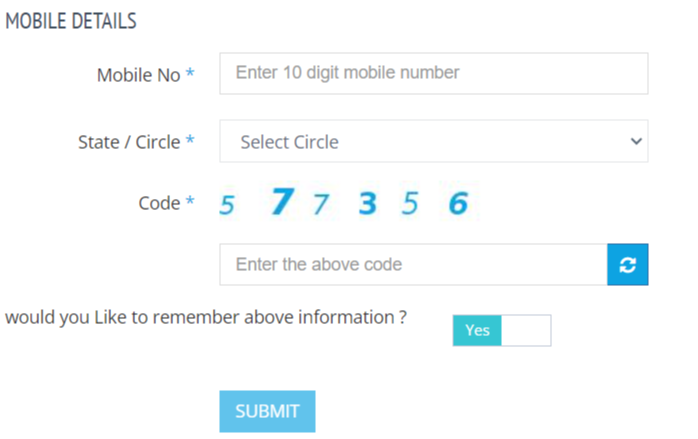Toggle the Yes remember information switch
The width and height of the screenshot is (698, 439).
(502, 330)
